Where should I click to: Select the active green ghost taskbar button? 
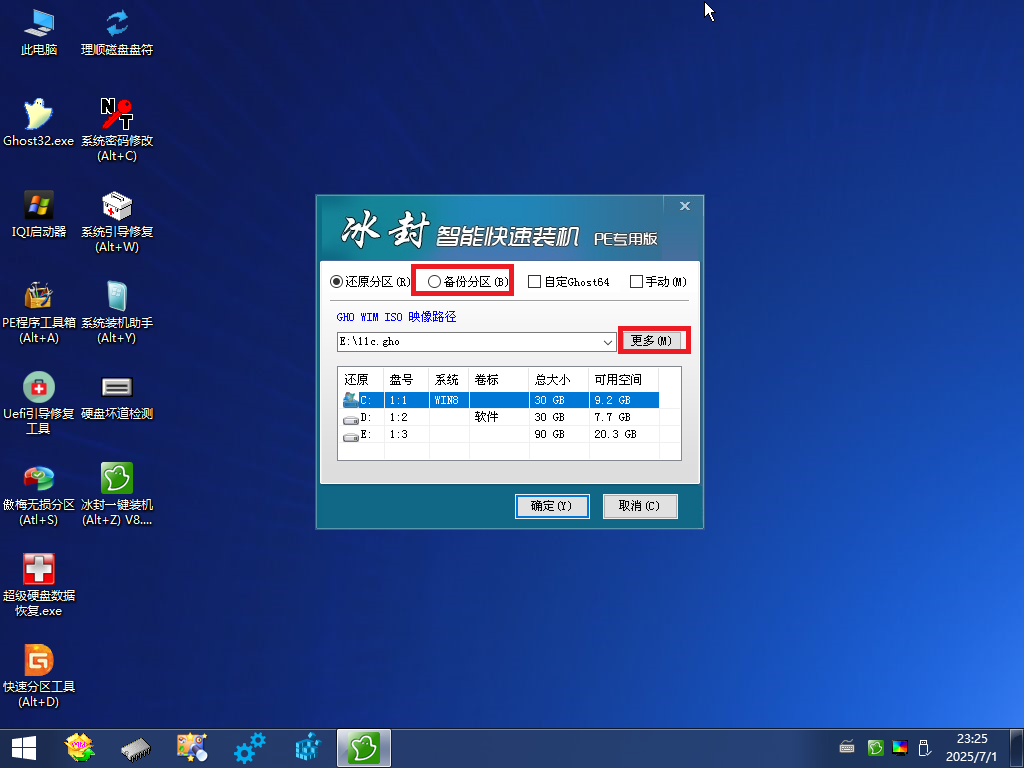pyautogui.click(x=364, y=748)
